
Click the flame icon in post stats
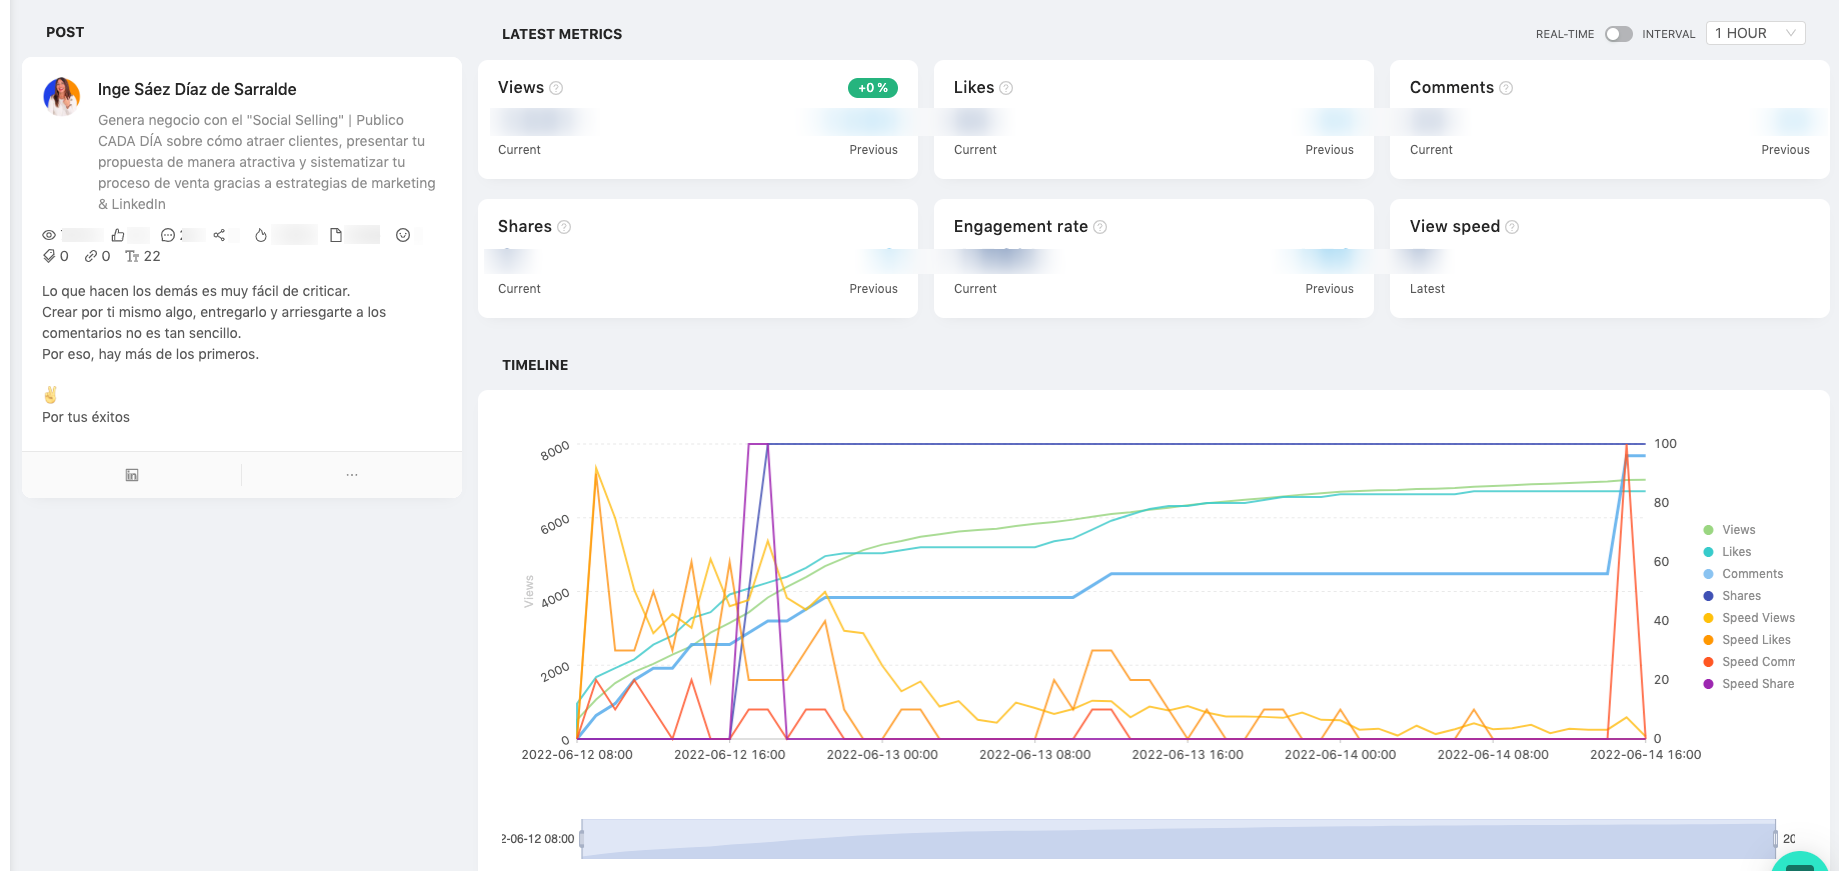(x=261, y=235)
